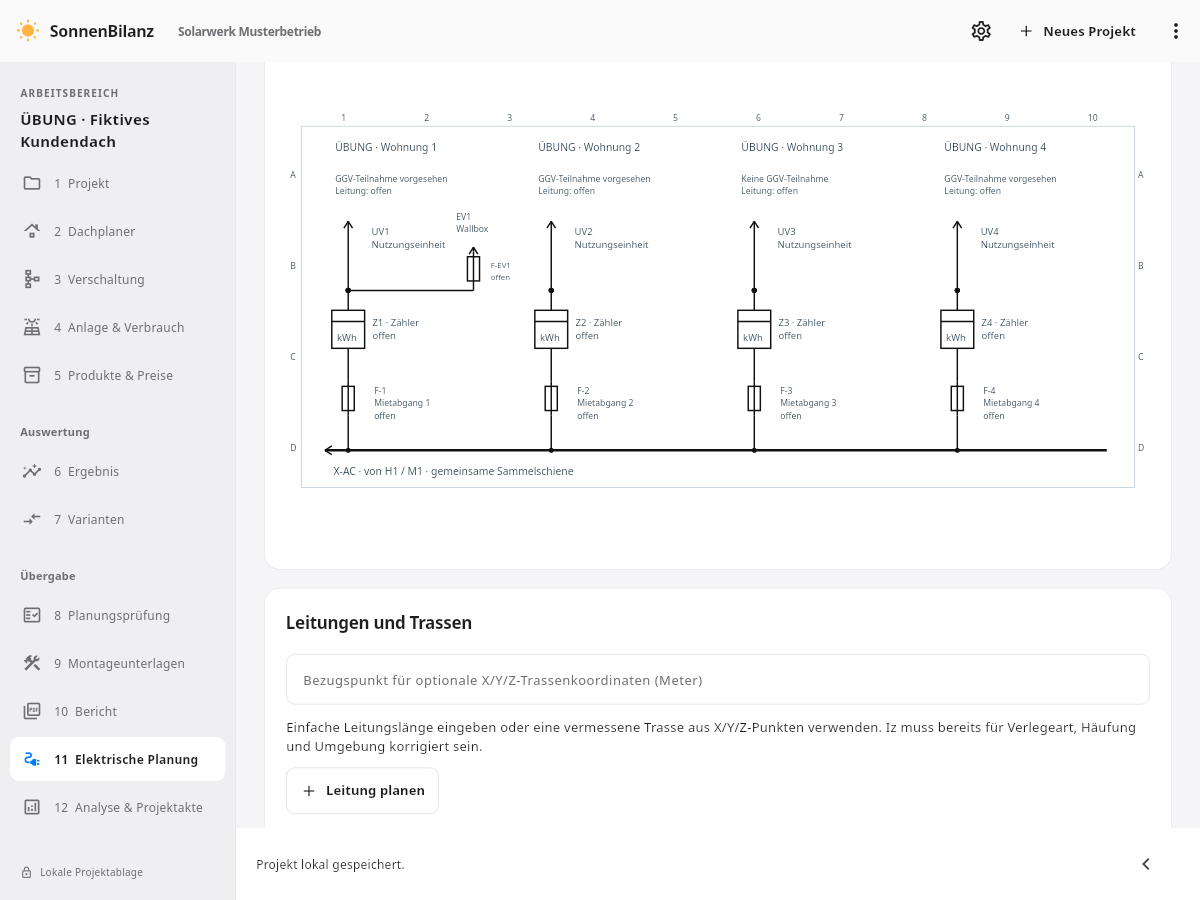Click the bar chart icon beside Analyse & Projektakte
Screen dimensions: 1200x900
(32, 807)
